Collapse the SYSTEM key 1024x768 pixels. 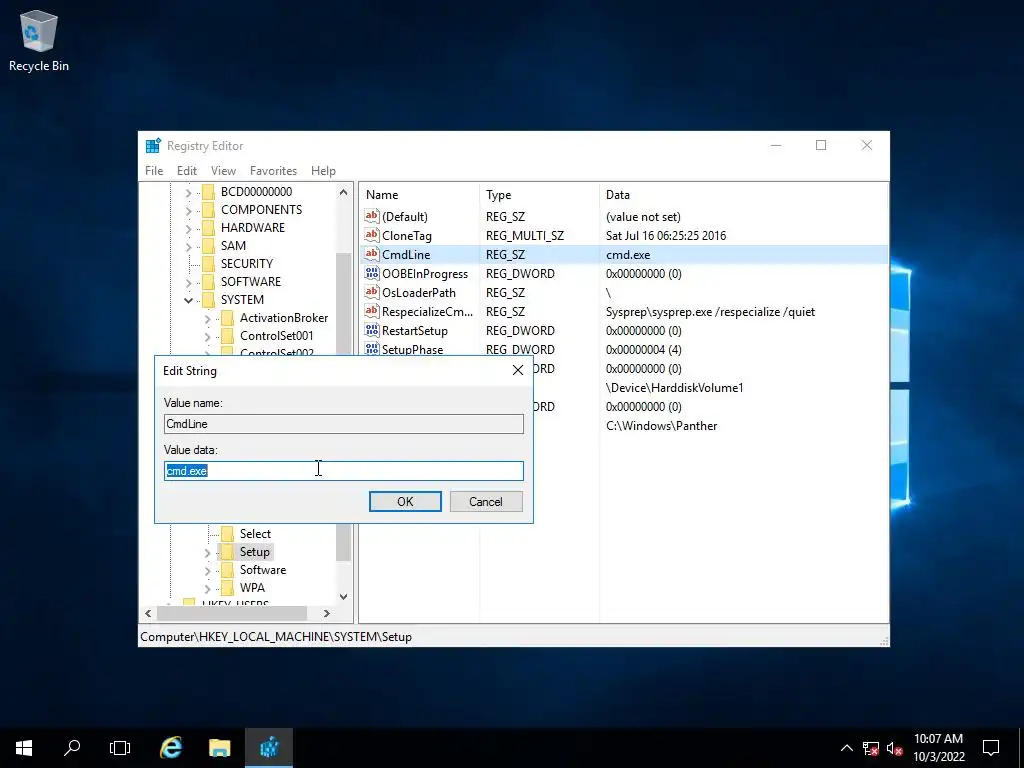click(x=189, y=300)
